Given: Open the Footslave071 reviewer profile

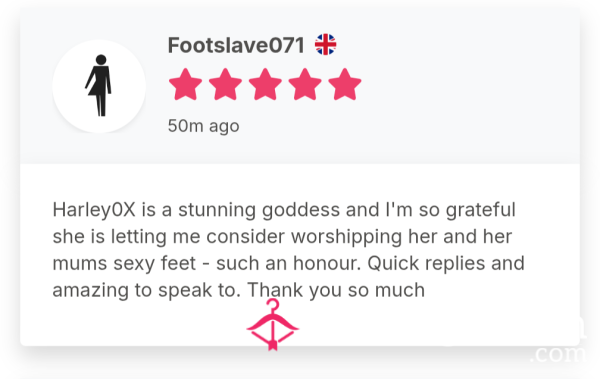Looking at the screenshot, I should click(236, 45).
